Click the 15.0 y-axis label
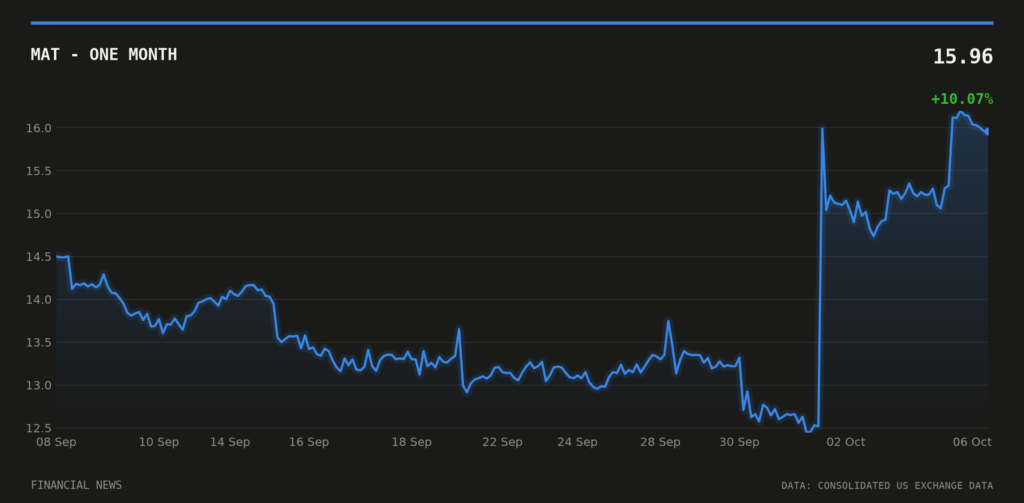1024x503 pixels. 39,214
